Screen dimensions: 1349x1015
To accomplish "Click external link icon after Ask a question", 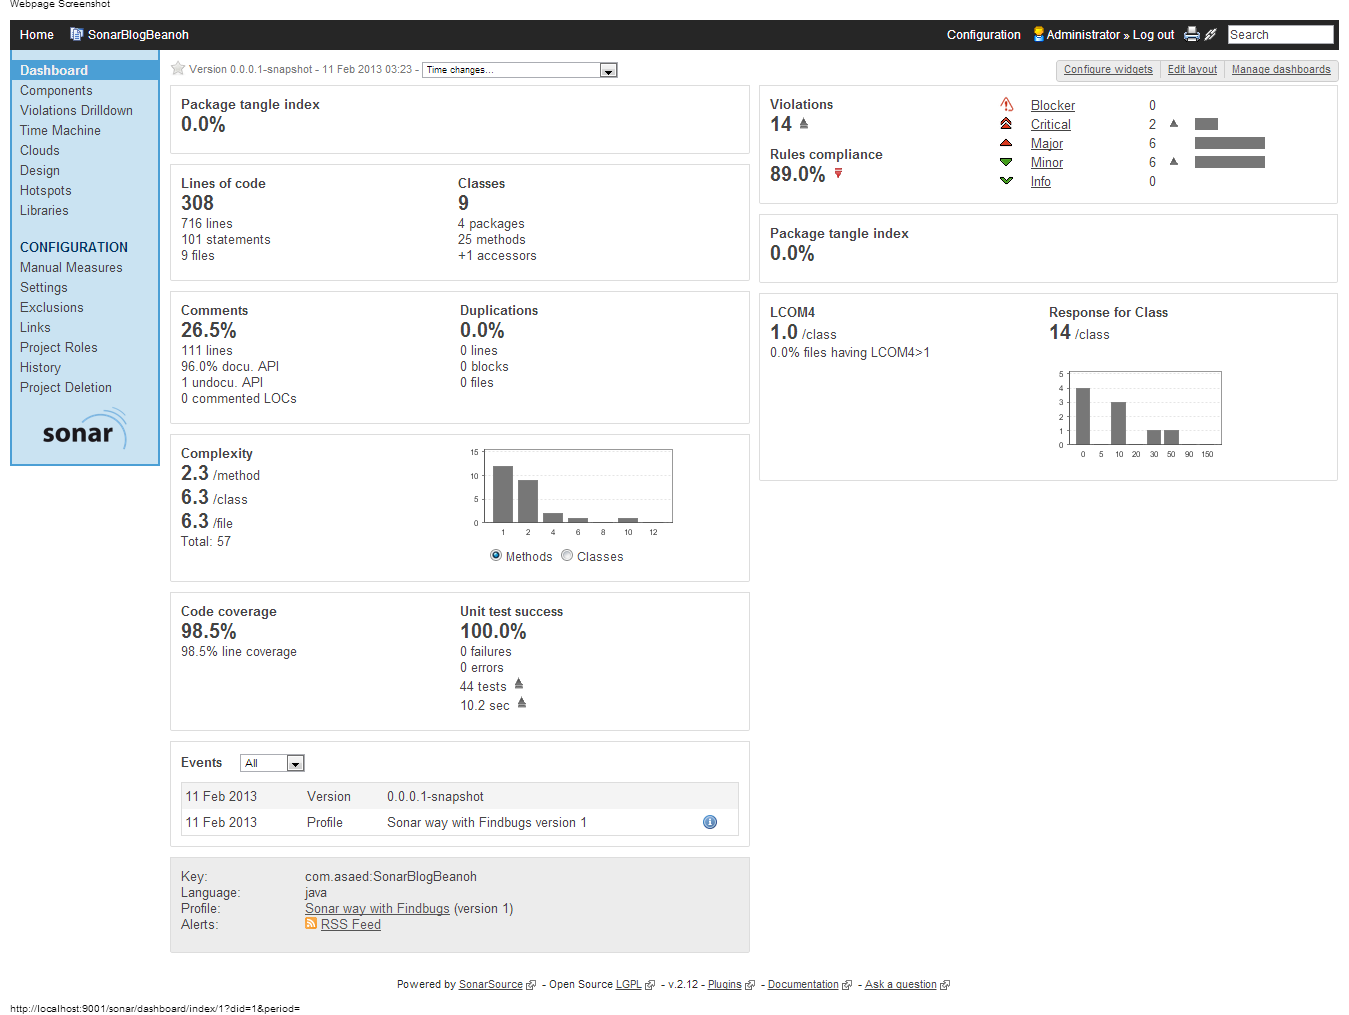I will click(945, 985).
